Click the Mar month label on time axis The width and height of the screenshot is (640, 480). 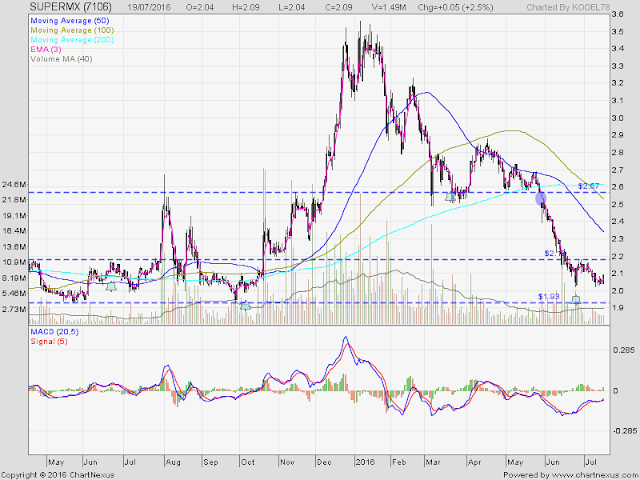pos(433,462)
